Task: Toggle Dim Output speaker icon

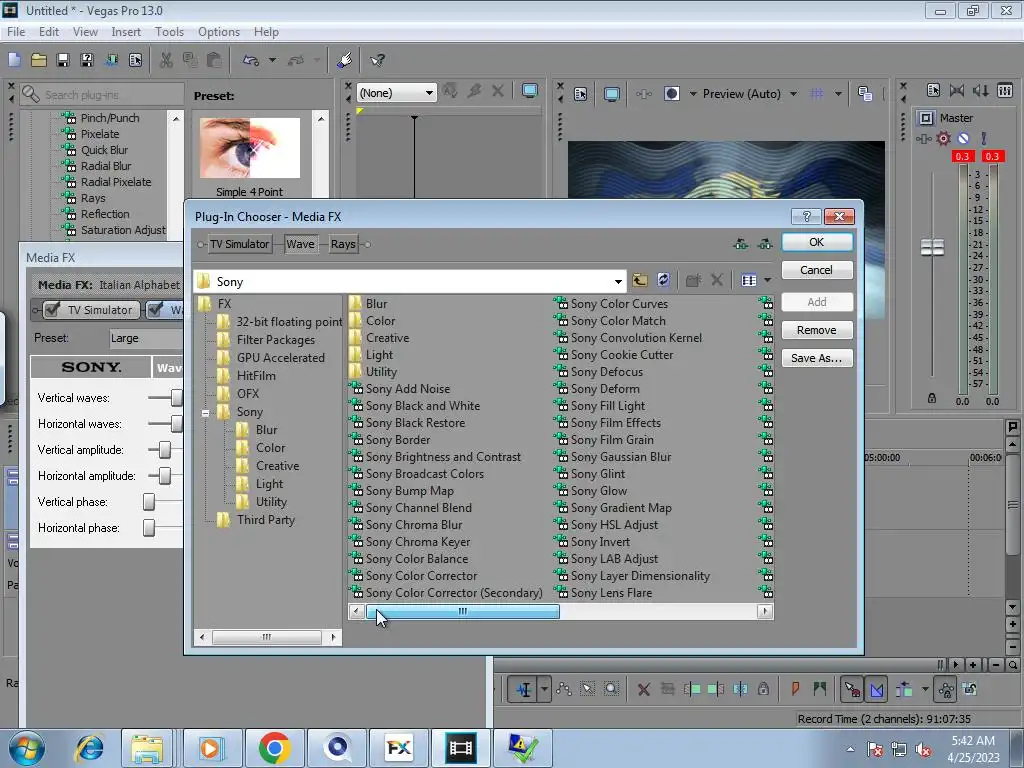Action: 981,91
